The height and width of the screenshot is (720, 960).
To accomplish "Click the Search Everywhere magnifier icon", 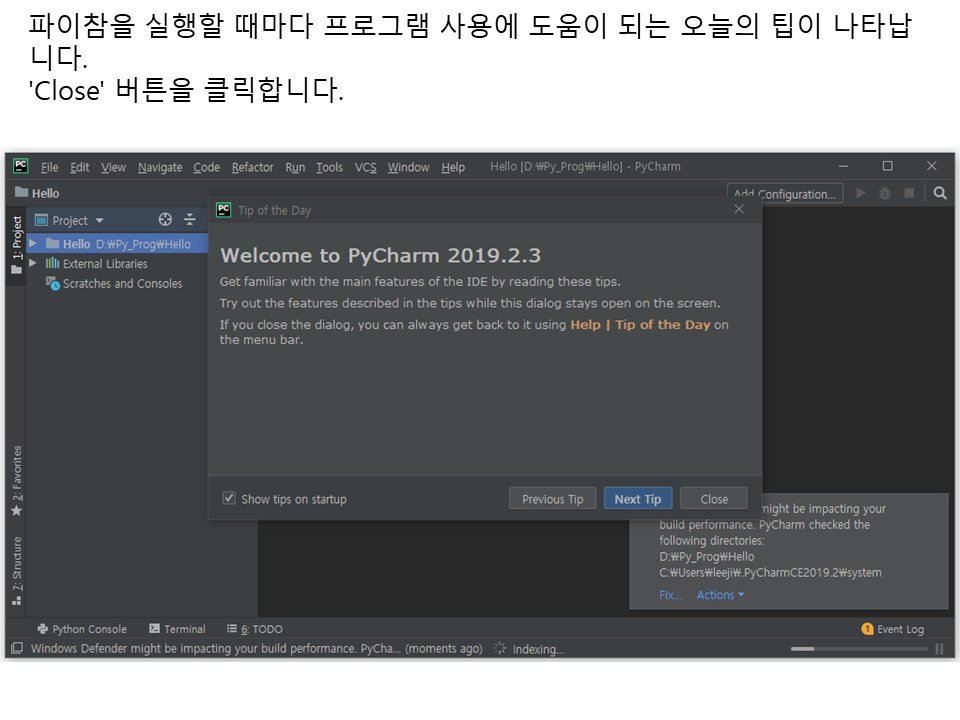I will tap(939, 193).
